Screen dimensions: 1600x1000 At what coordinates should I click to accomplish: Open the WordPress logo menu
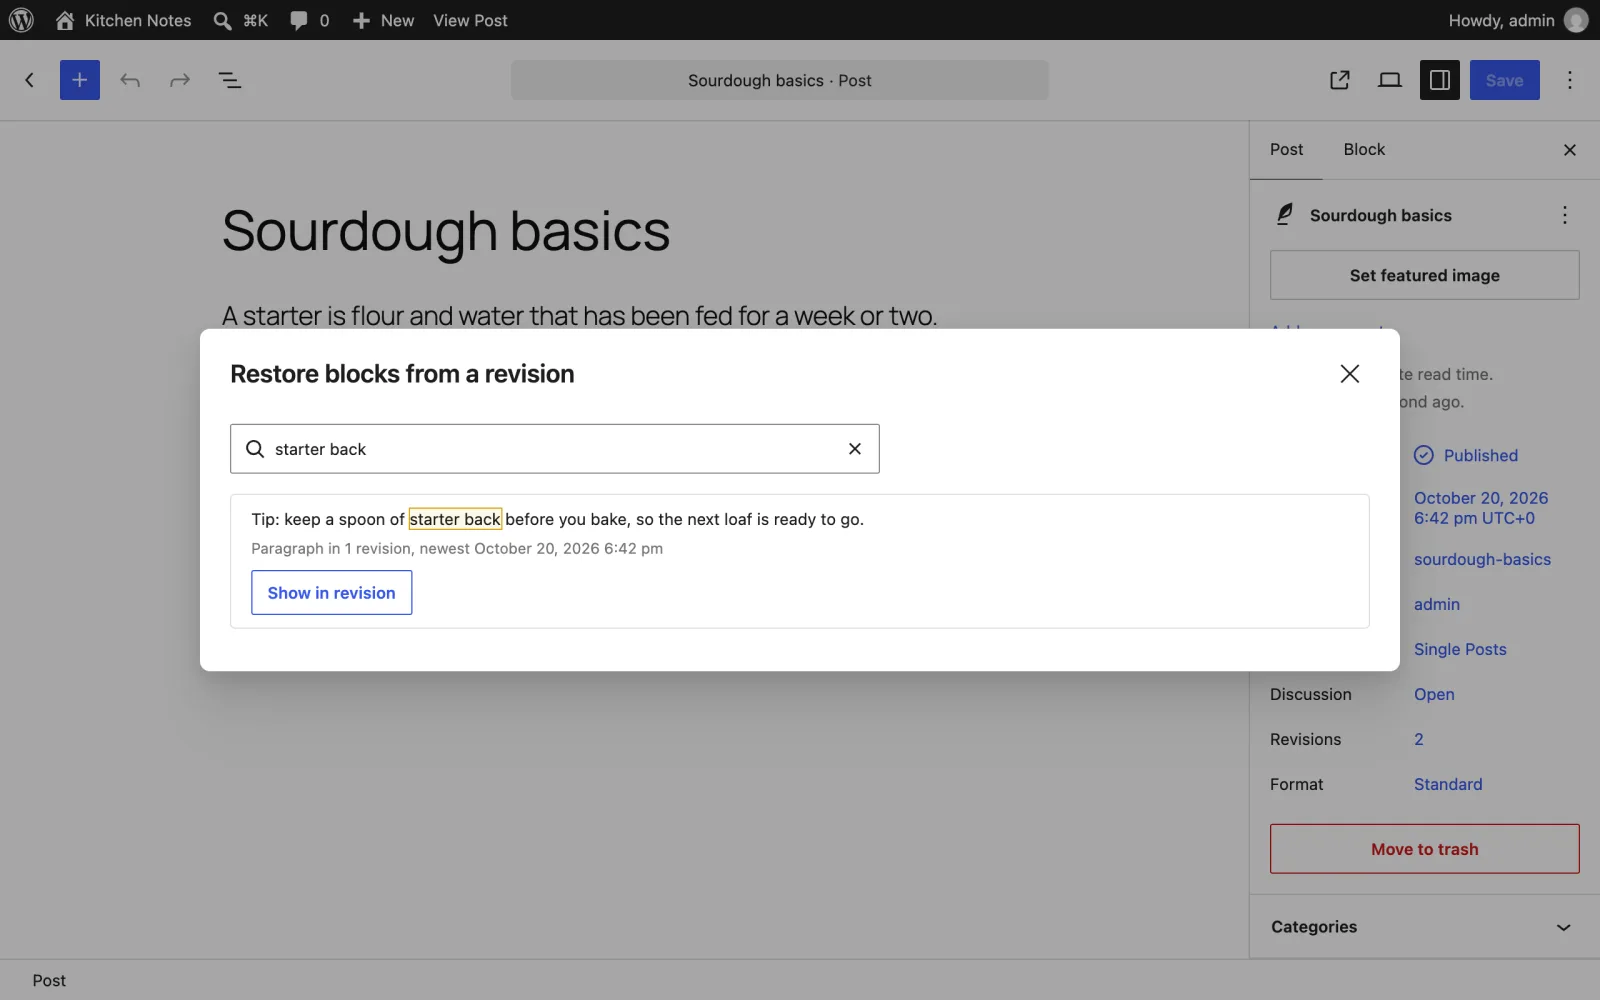coord(21,20)
